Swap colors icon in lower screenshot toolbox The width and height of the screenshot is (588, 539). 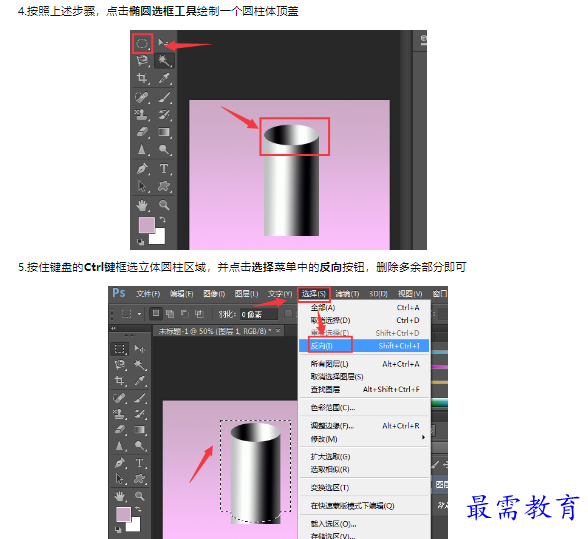click(138, 509)
